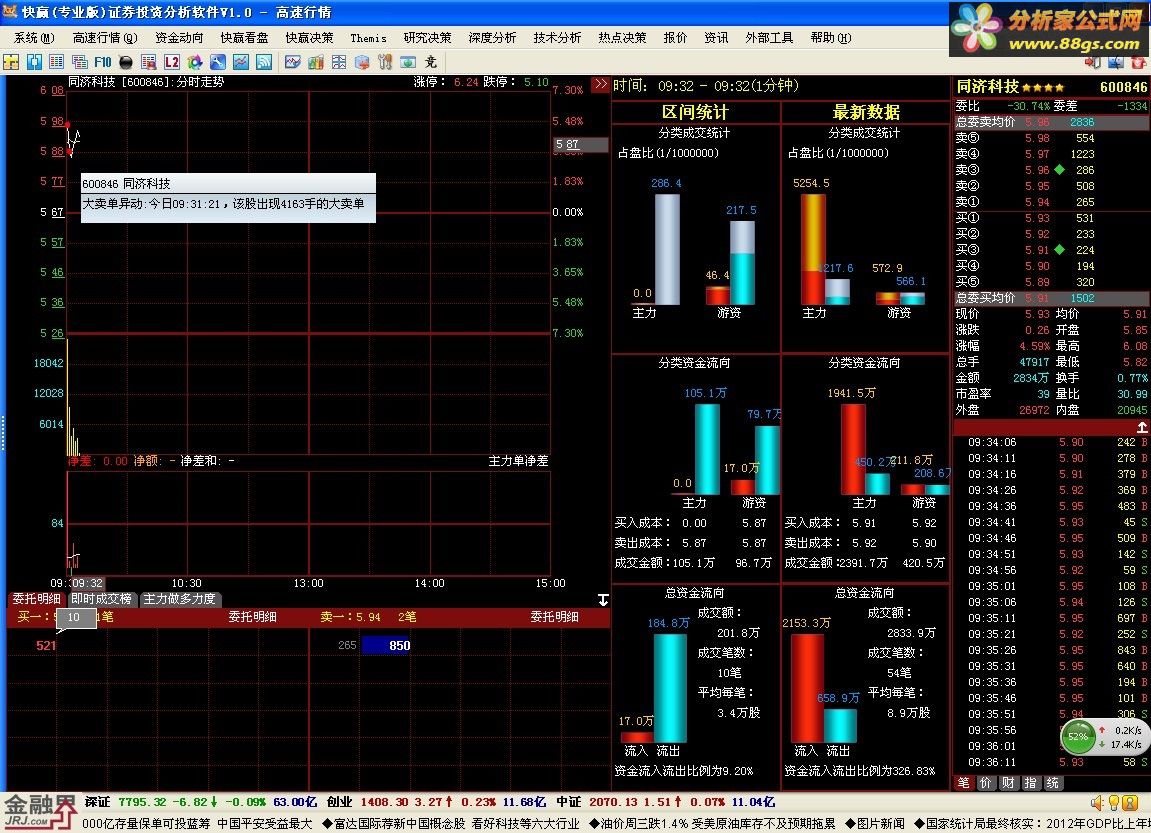The image size is (1151, 833).
Task: Open the 快赢看盘 menu
Action: 244,37
